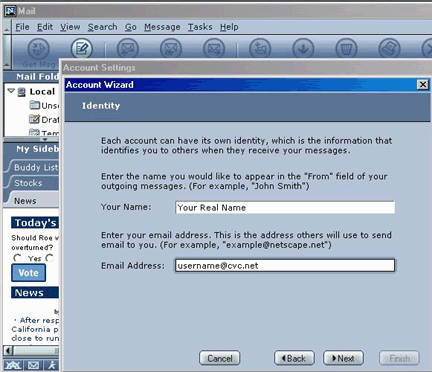Open the Edit menu
Image resolution: width=432 pixels, height=372 pixels.
(x=45, y=27)
